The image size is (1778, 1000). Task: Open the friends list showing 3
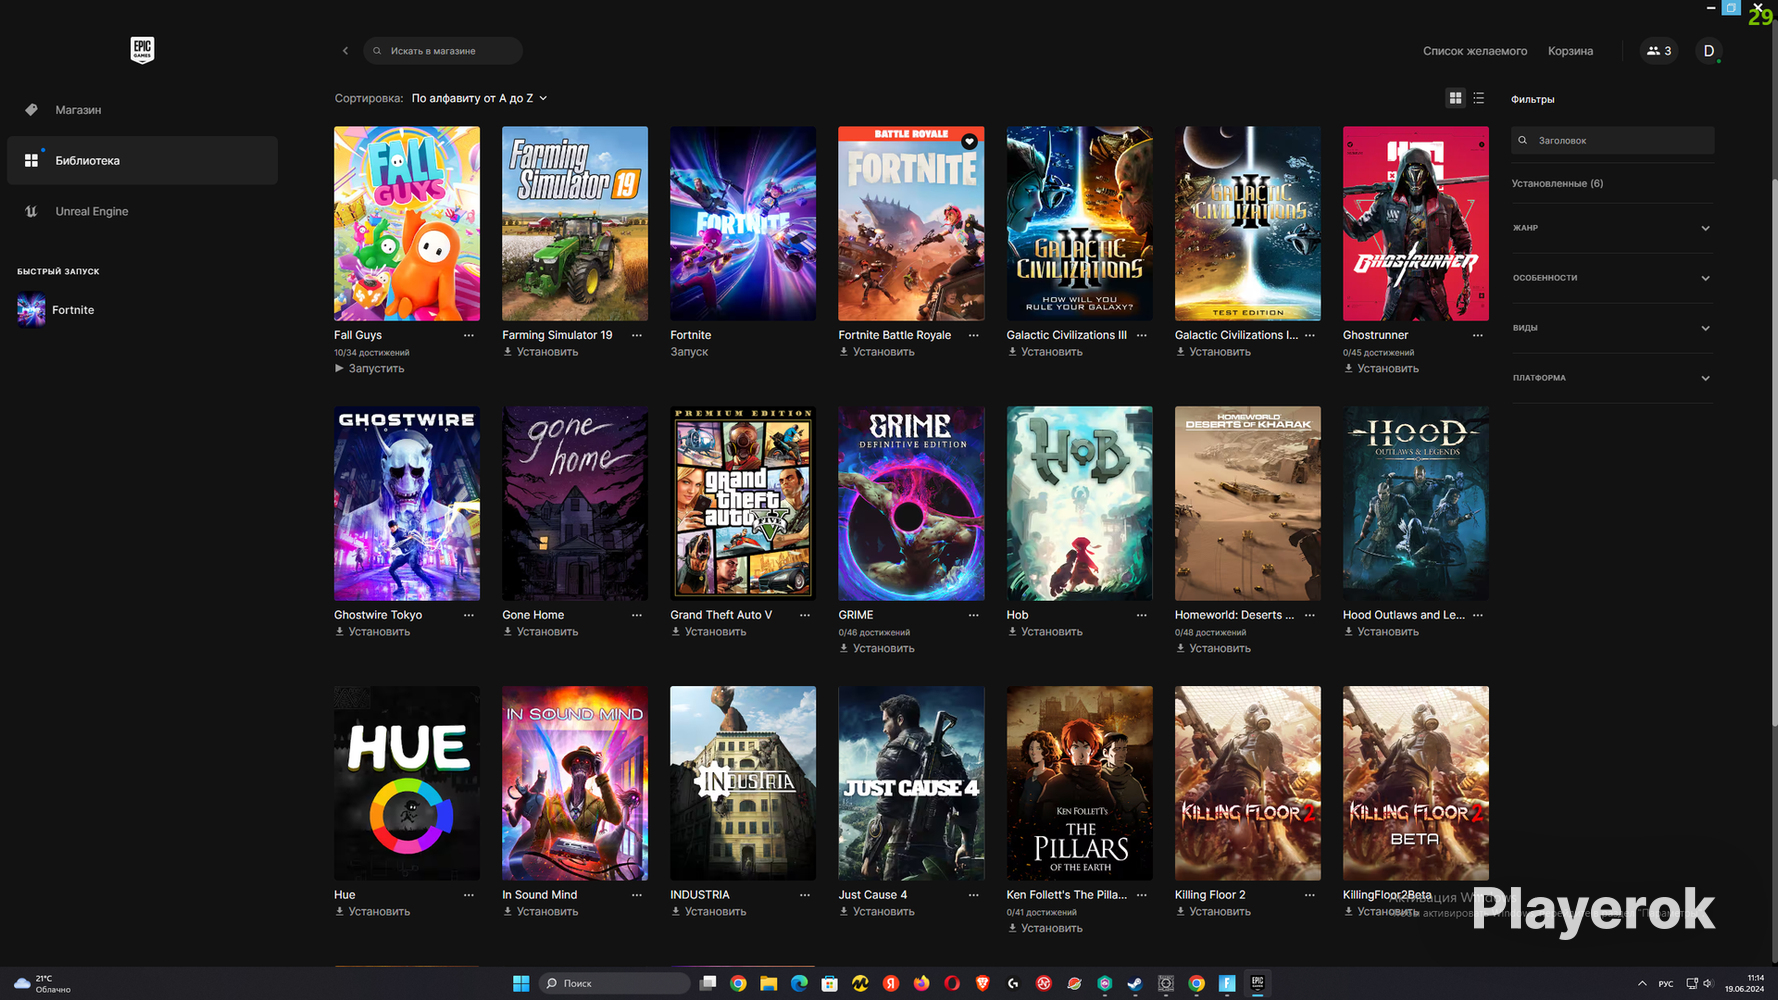pyautogui.click(x=1659, y=51)
